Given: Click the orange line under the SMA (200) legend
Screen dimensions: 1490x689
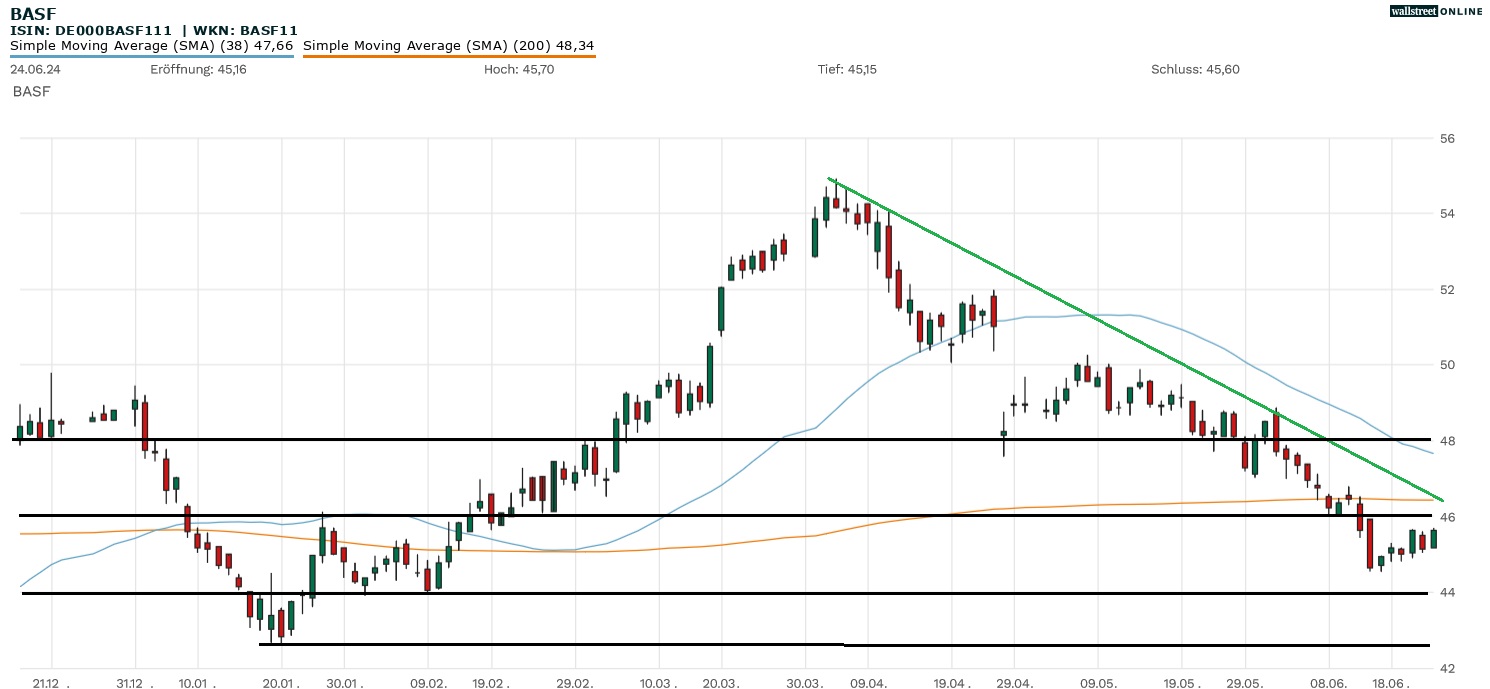Looking at the screenshot, I should pos(448,56).
